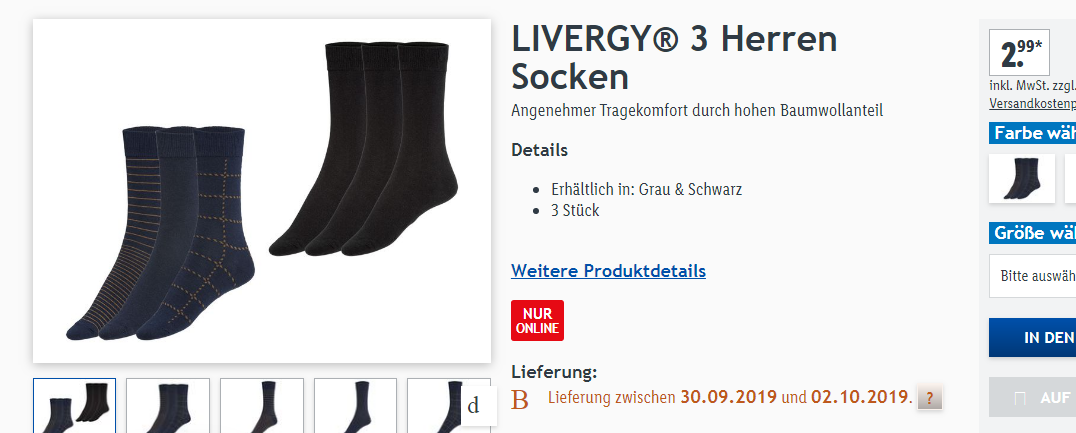1076x433 pixels.
Task: Click the question mark delivery info icon
Action: click(x=930, y=397)
